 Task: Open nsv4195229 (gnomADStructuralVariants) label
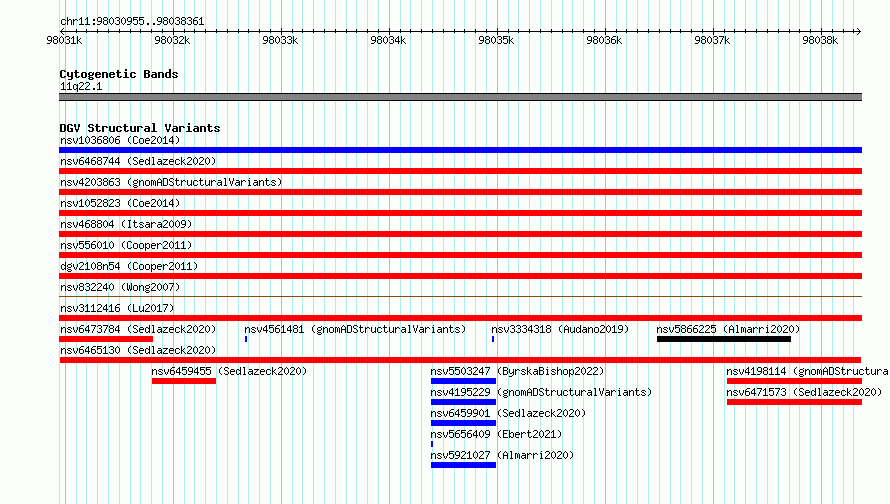pyautogui.click(x=541, y=392)
